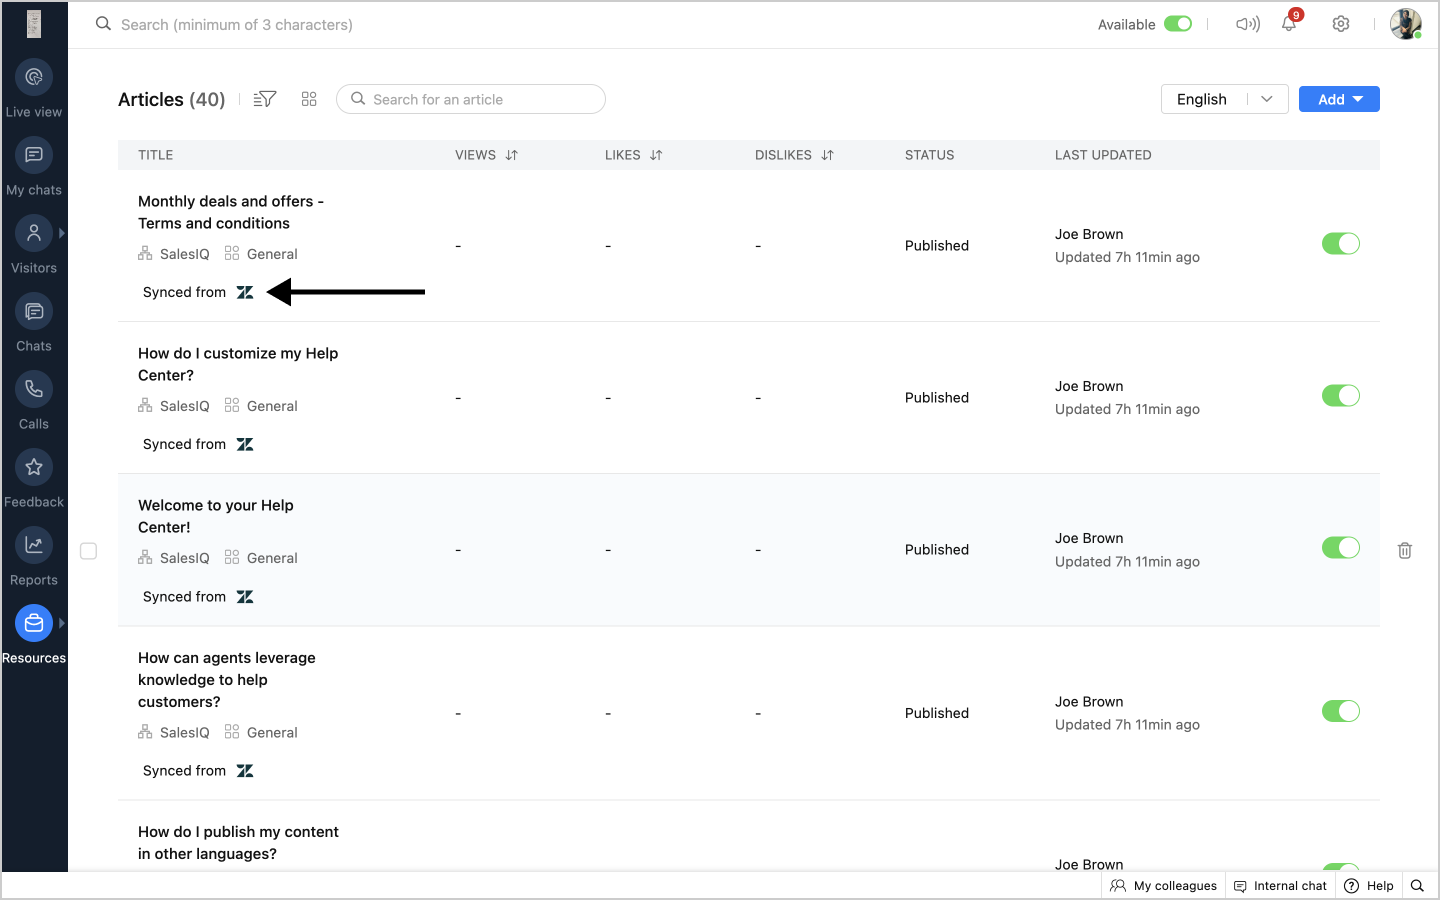
Task: Open the Visitors sidebar menu
Action: (34, 234)
